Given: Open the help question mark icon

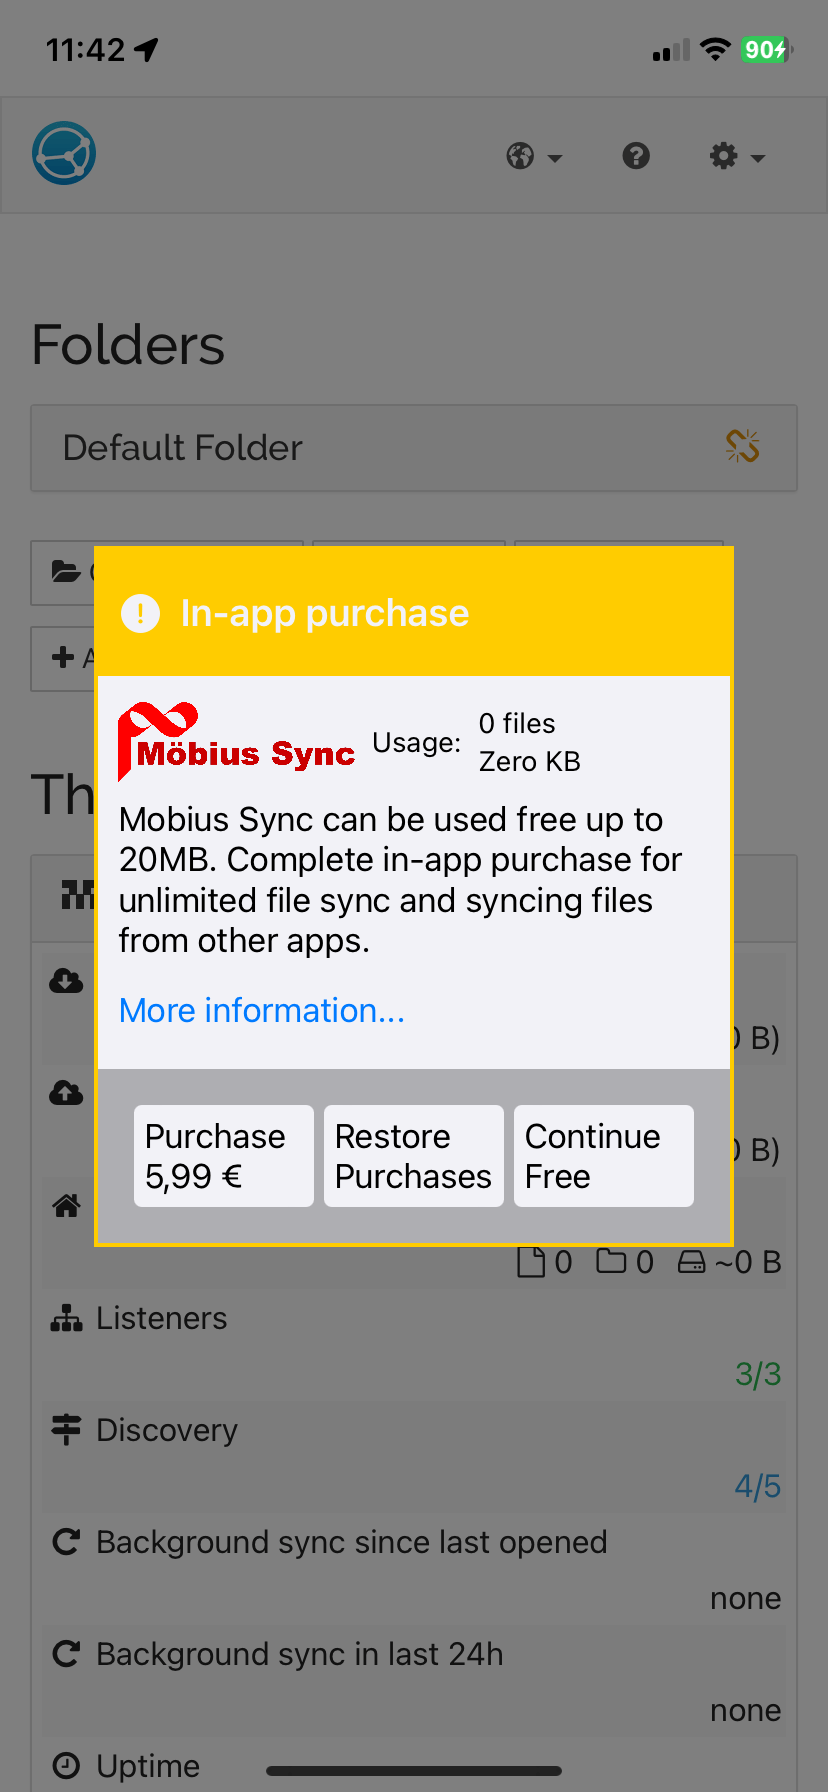Looking at the screenshot, I should [636, 156].
